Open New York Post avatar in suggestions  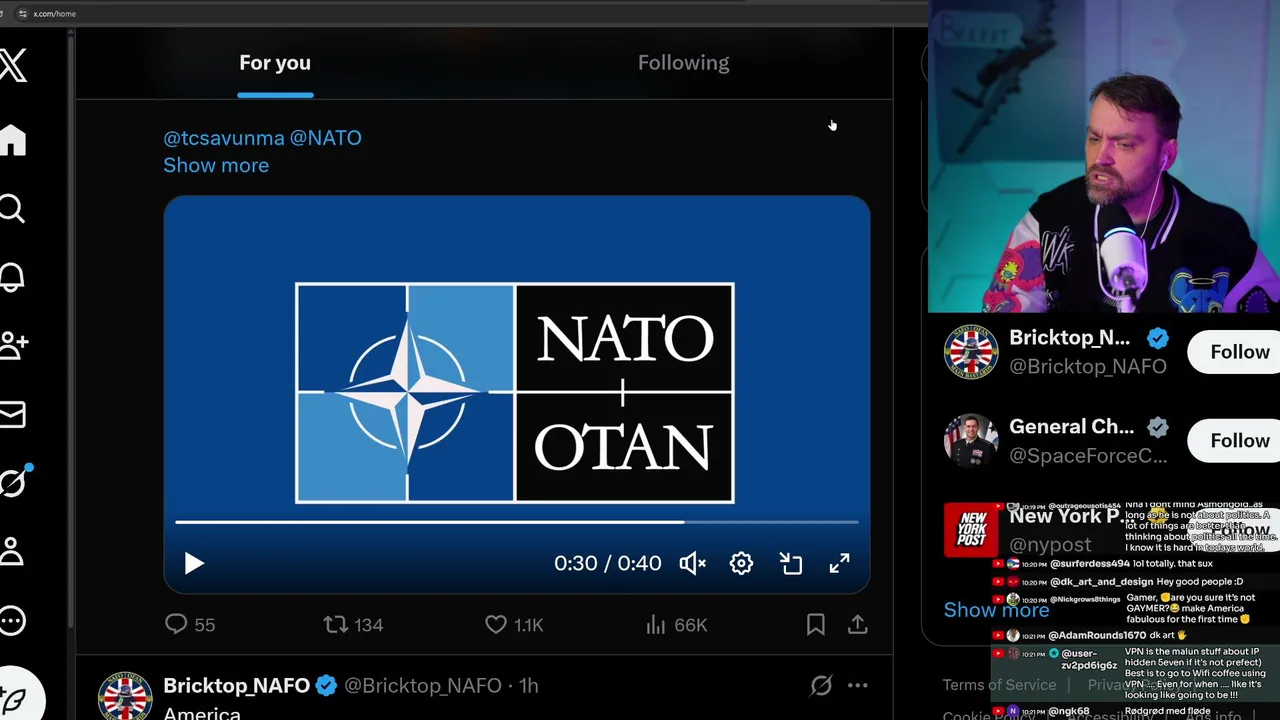coord(971,530)
